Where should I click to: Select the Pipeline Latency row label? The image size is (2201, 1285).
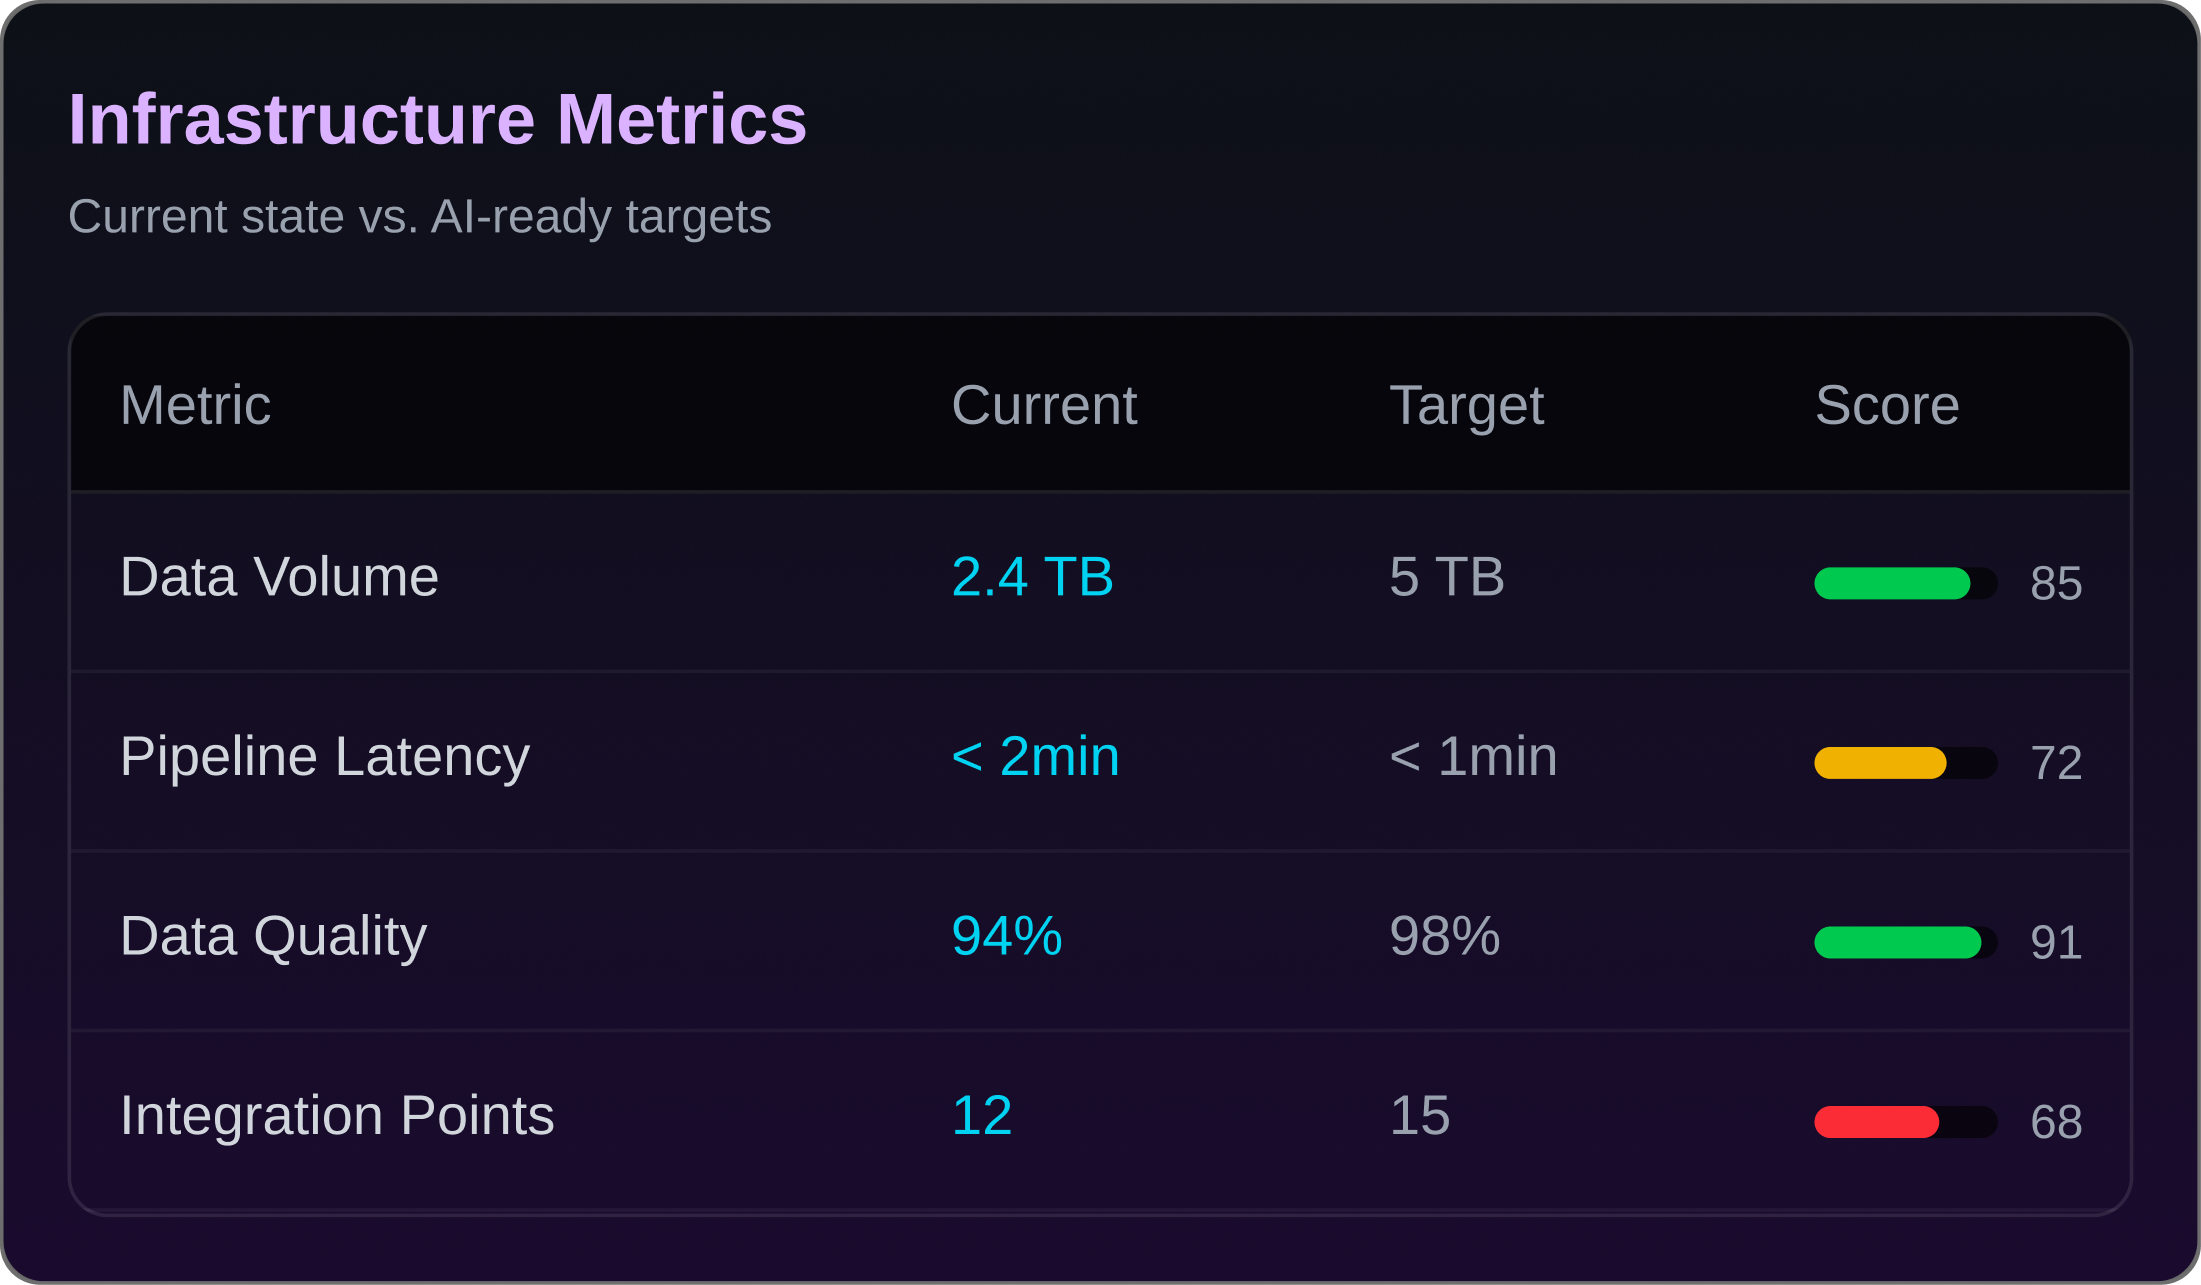coord(324,757)
